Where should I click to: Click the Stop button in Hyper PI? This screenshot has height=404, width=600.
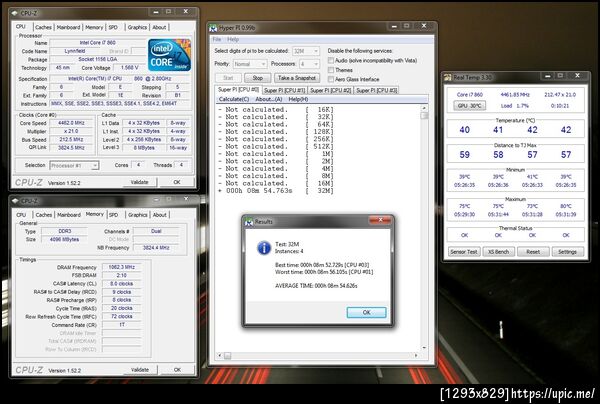(258, 78)
